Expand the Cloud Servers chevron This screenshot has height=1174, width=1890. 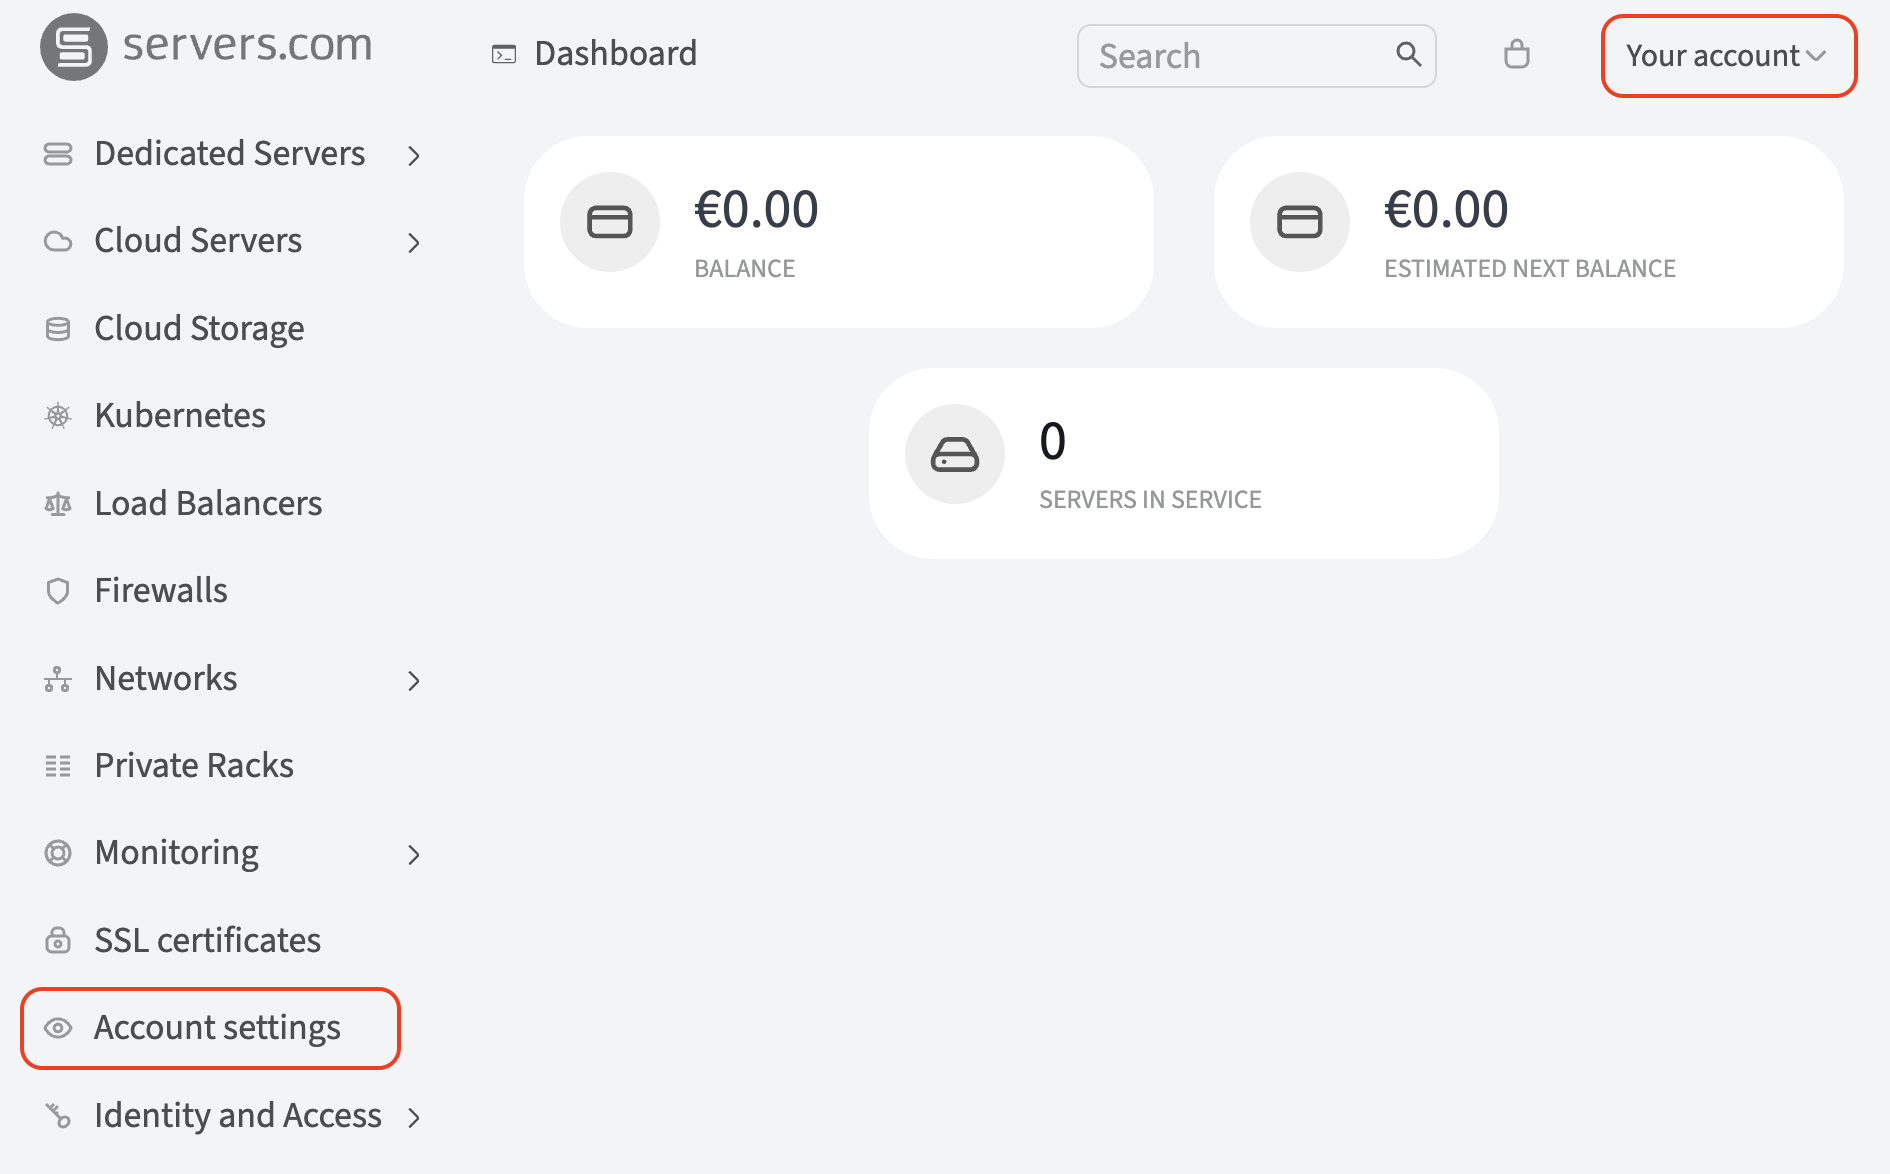click(414, 242)
